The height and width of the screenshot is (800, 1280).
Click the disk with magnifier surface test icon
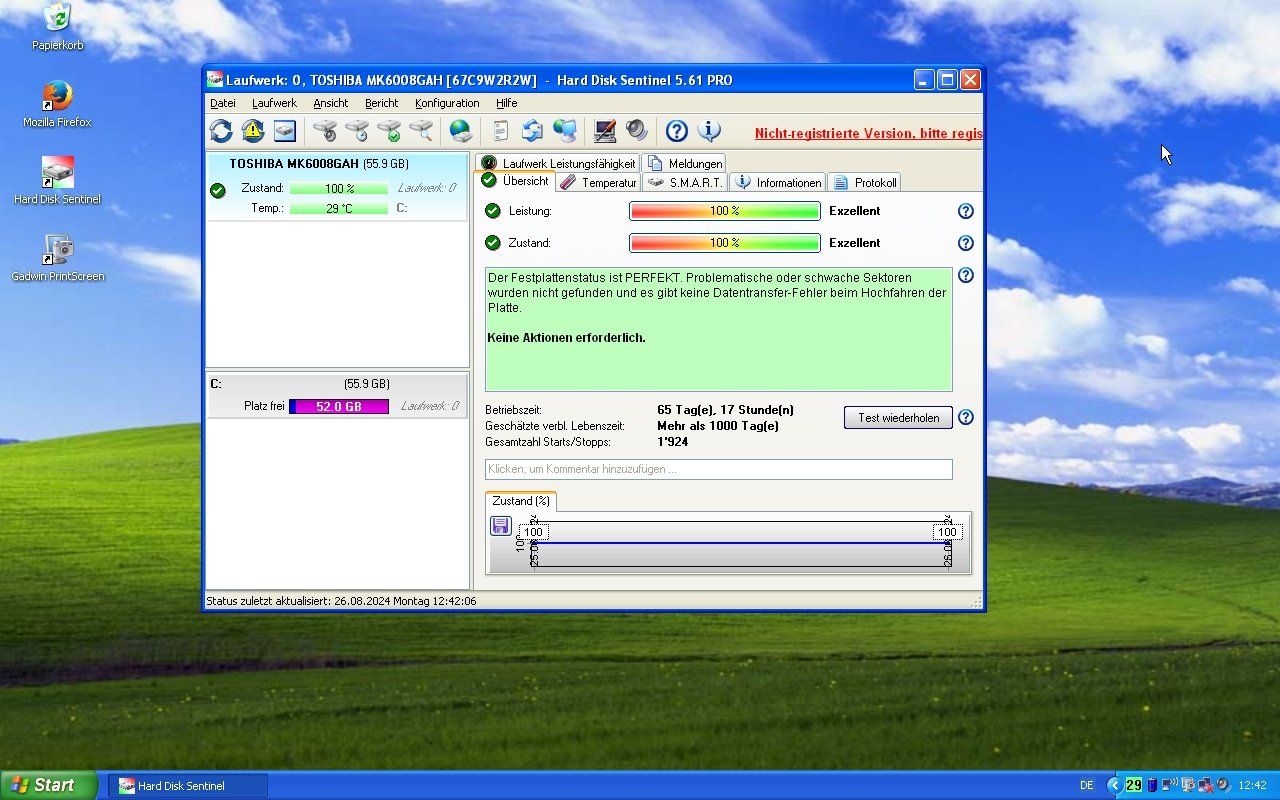[421, 131]
